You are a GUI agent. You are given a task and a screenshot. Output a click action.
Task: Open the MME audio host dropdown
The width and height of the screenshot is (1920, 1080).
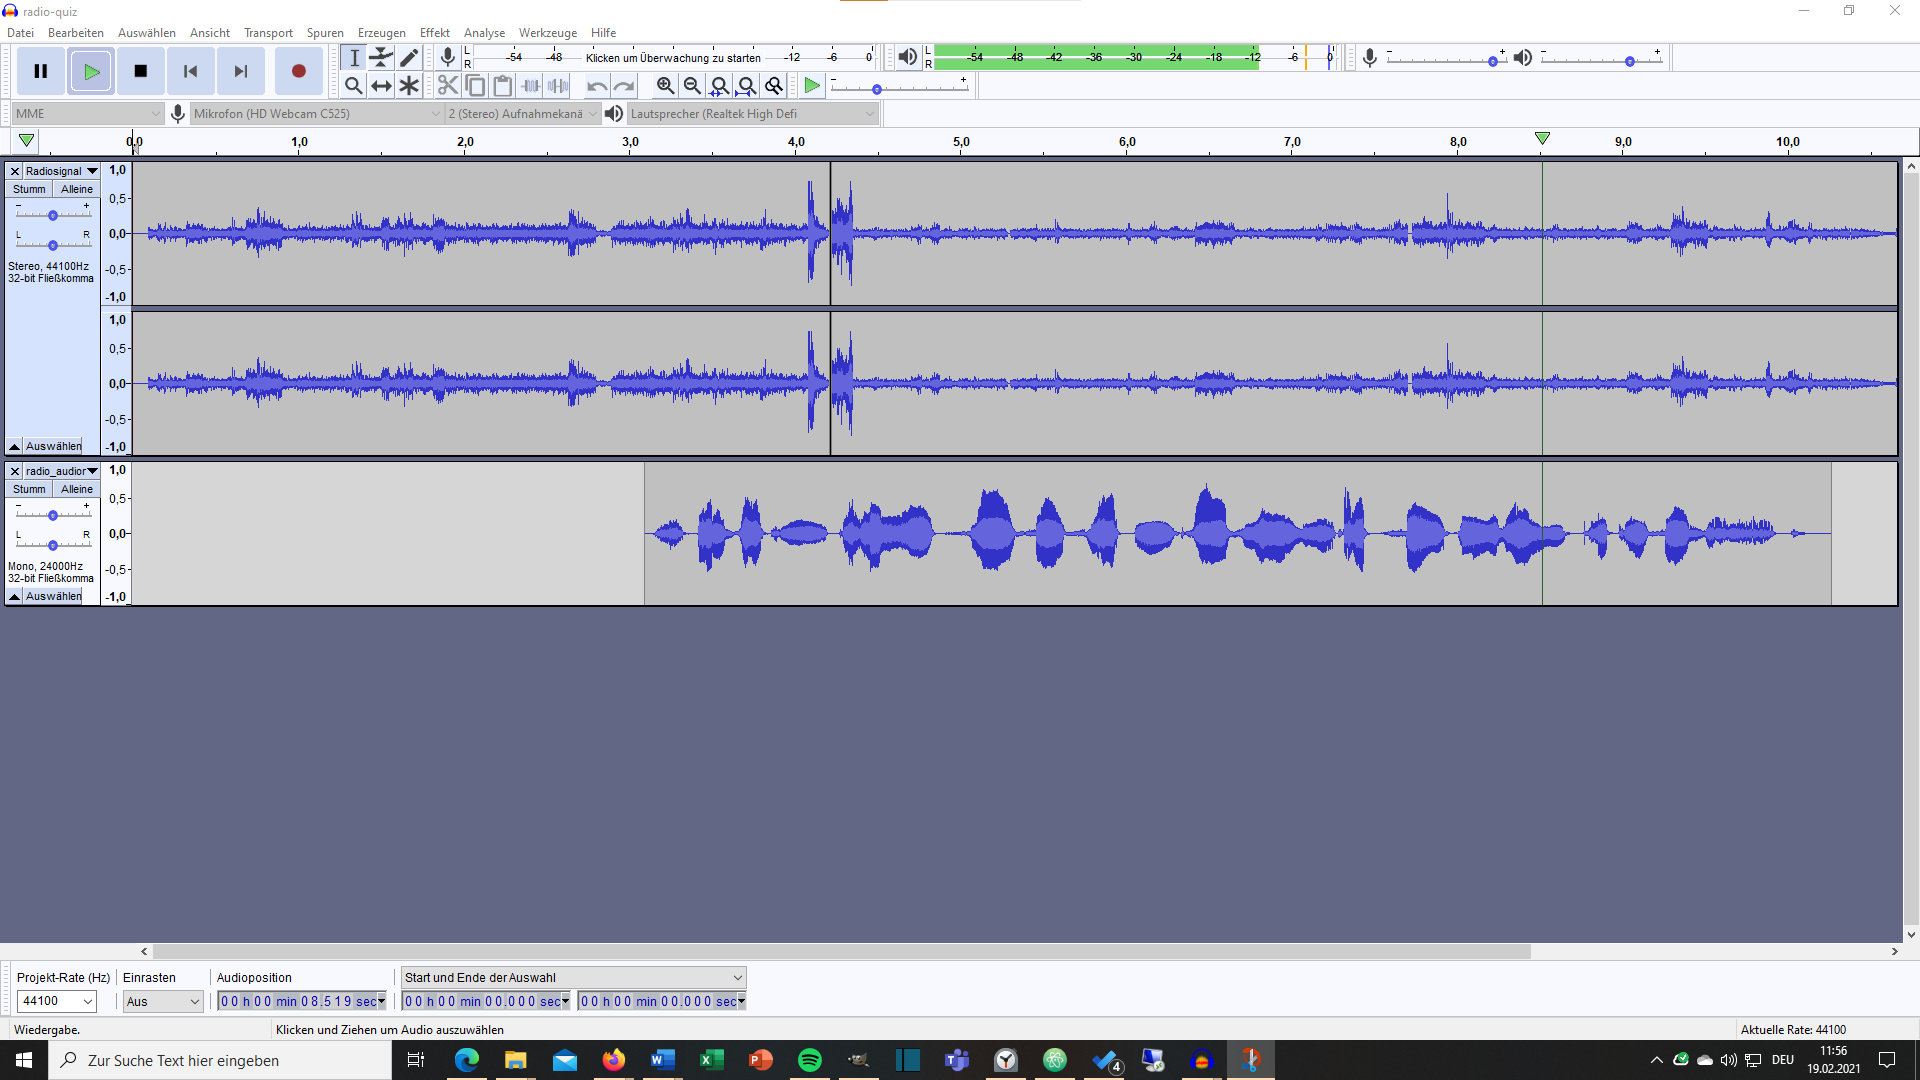[88, 114]
